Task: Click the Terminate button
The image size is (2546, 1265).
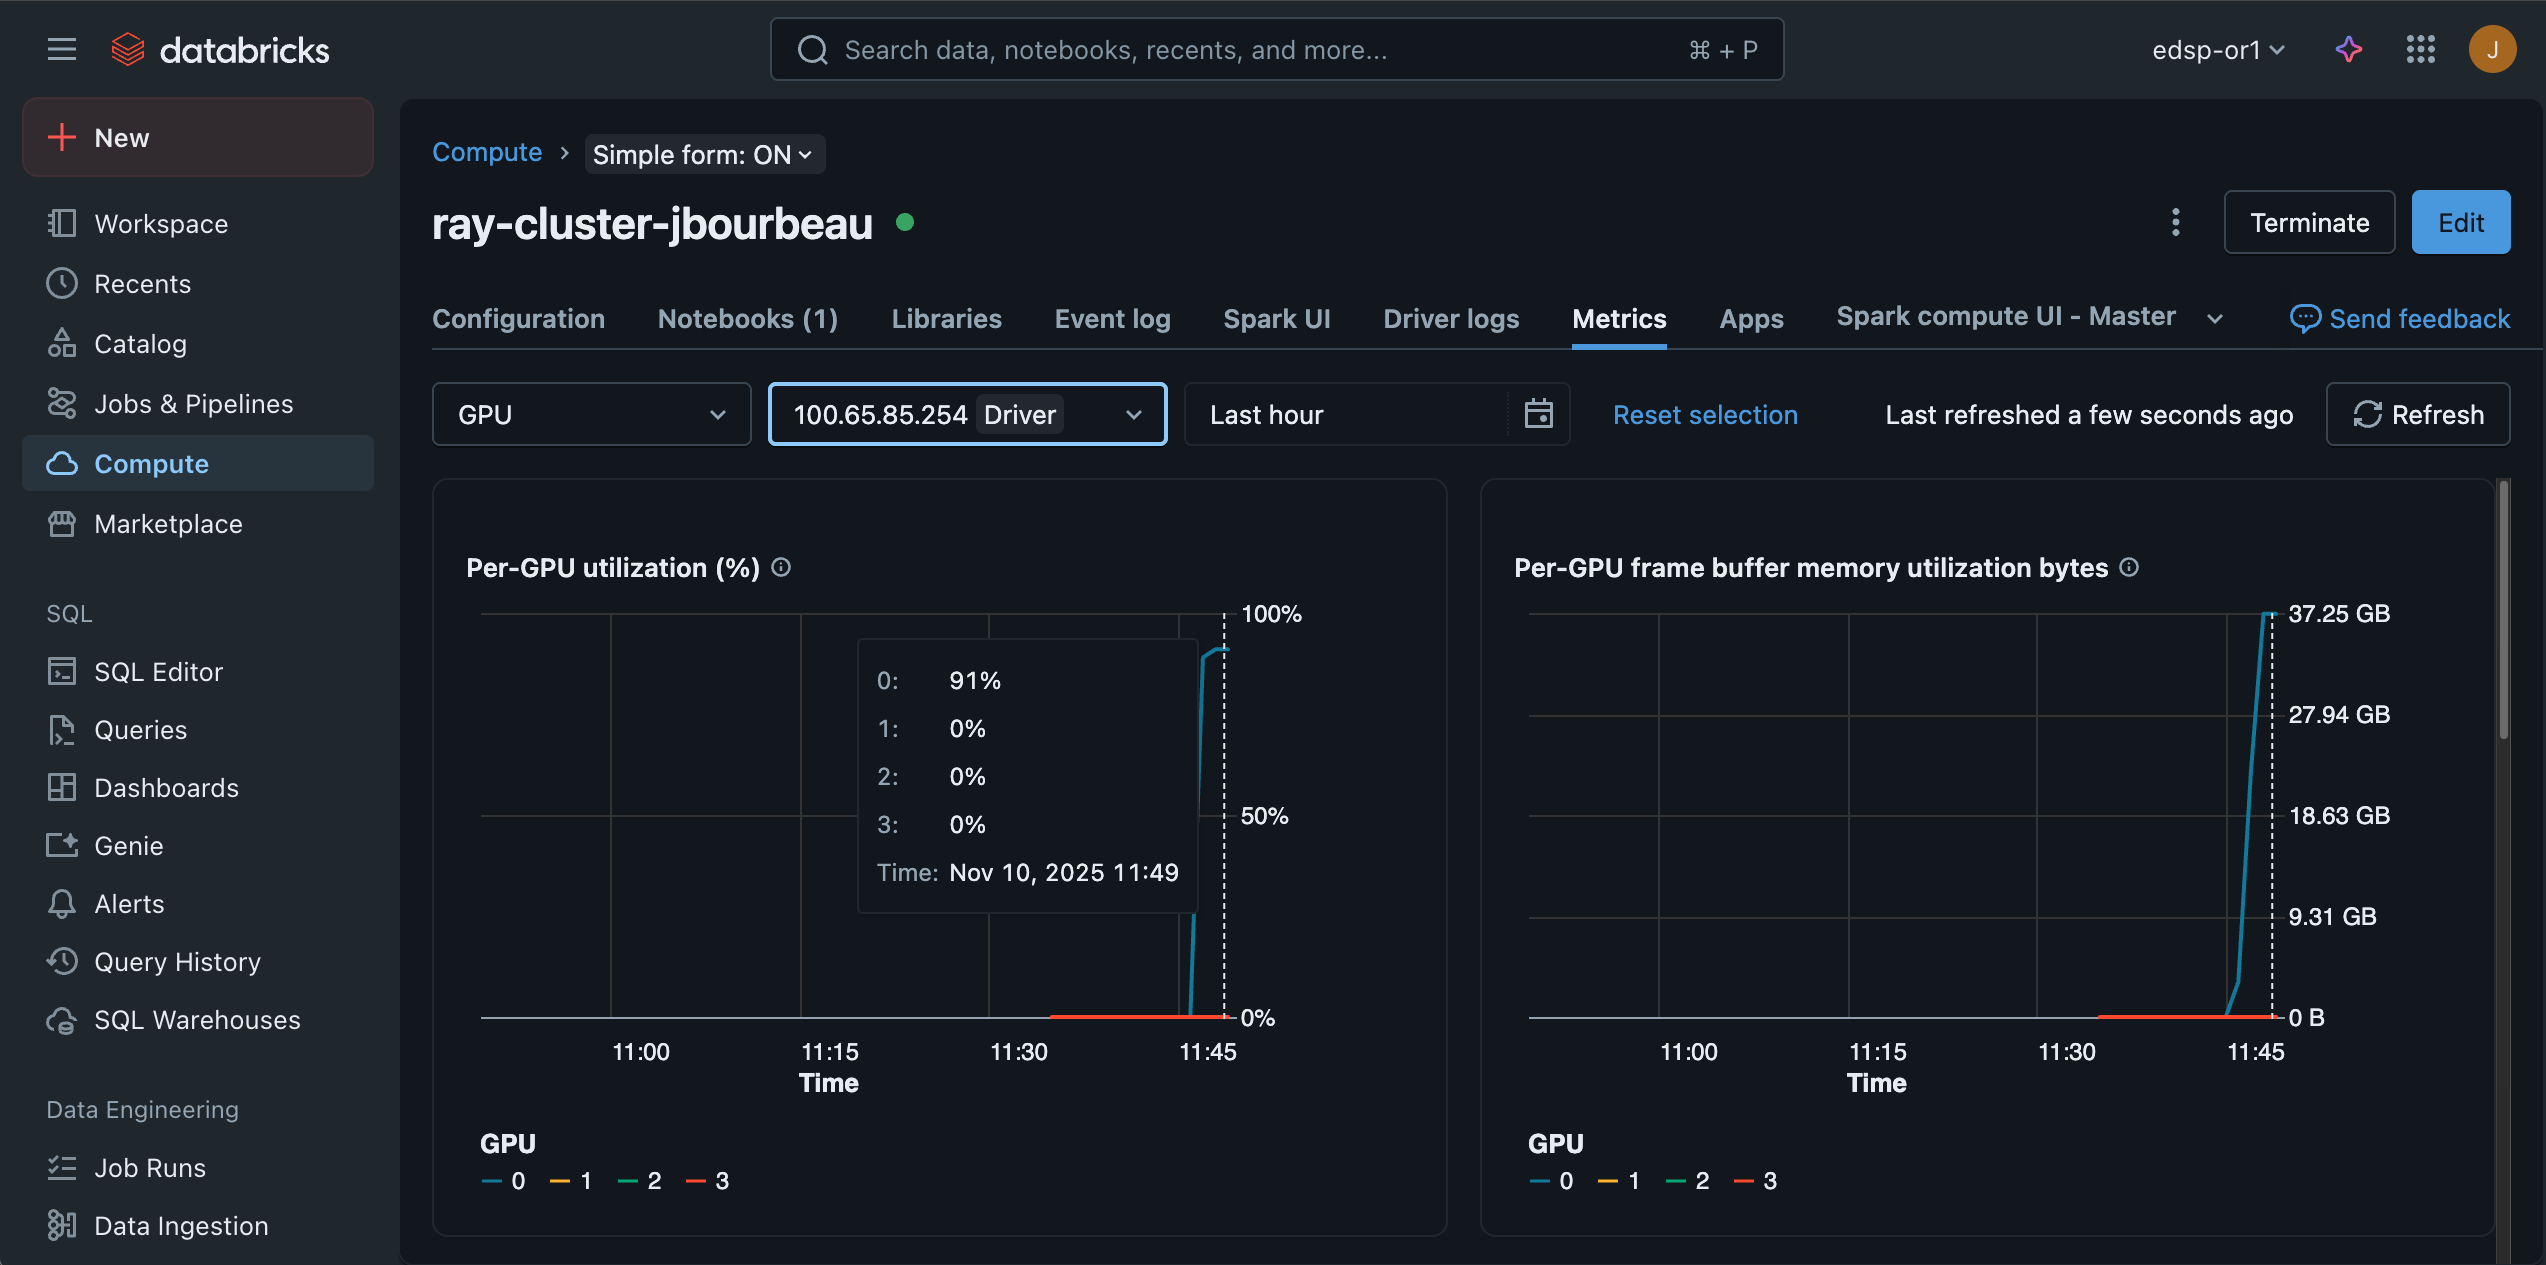Action: (2308, 222)
